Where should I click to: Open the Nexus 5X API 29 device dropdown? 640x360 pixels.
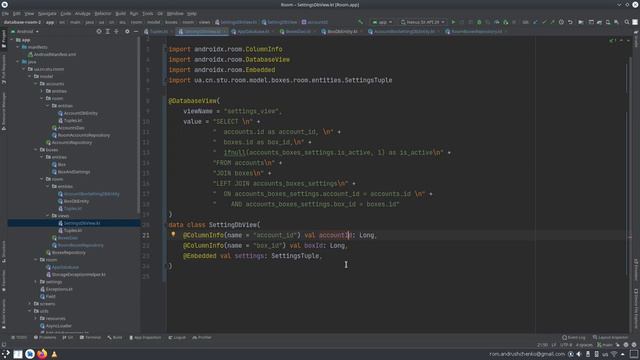(x=422, y=22)
